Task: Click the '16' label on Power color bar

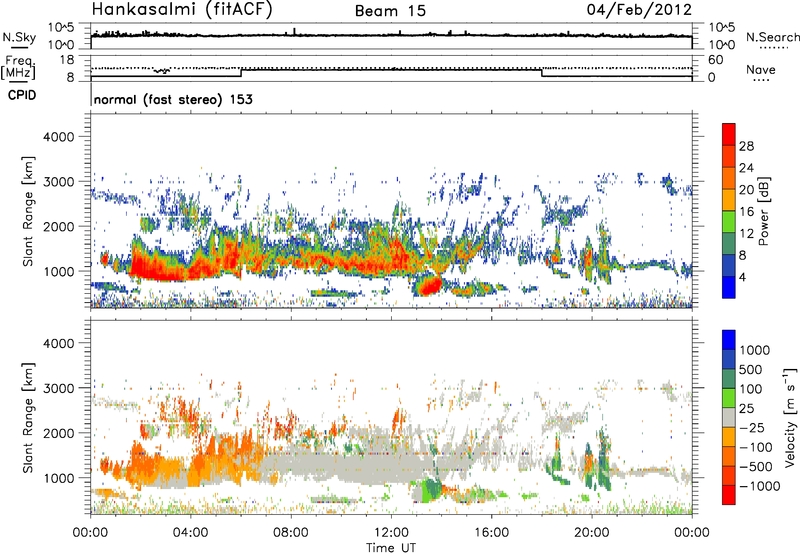Action: click(x=746, y=212)
